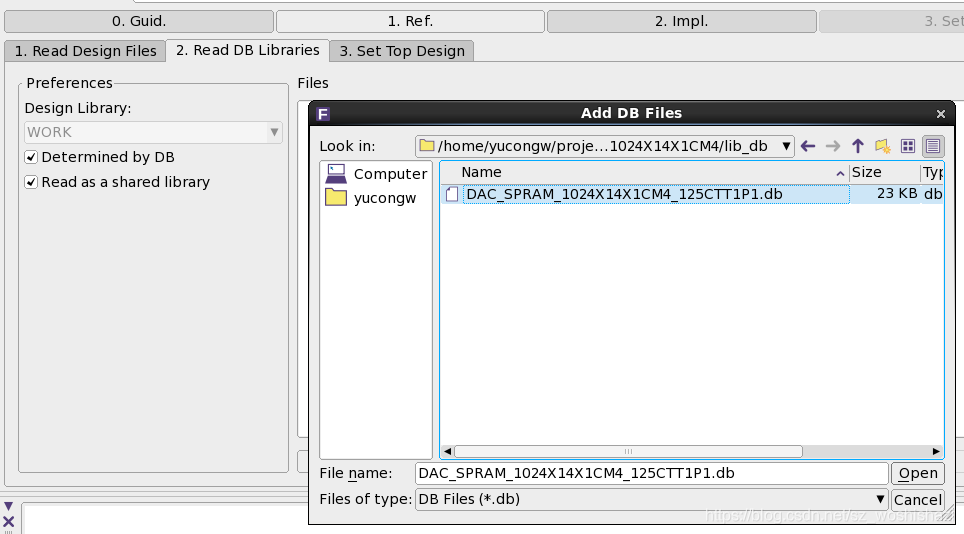Go back using the left arrow icon
The image size is (964, 534).
[x=808, y=146]
